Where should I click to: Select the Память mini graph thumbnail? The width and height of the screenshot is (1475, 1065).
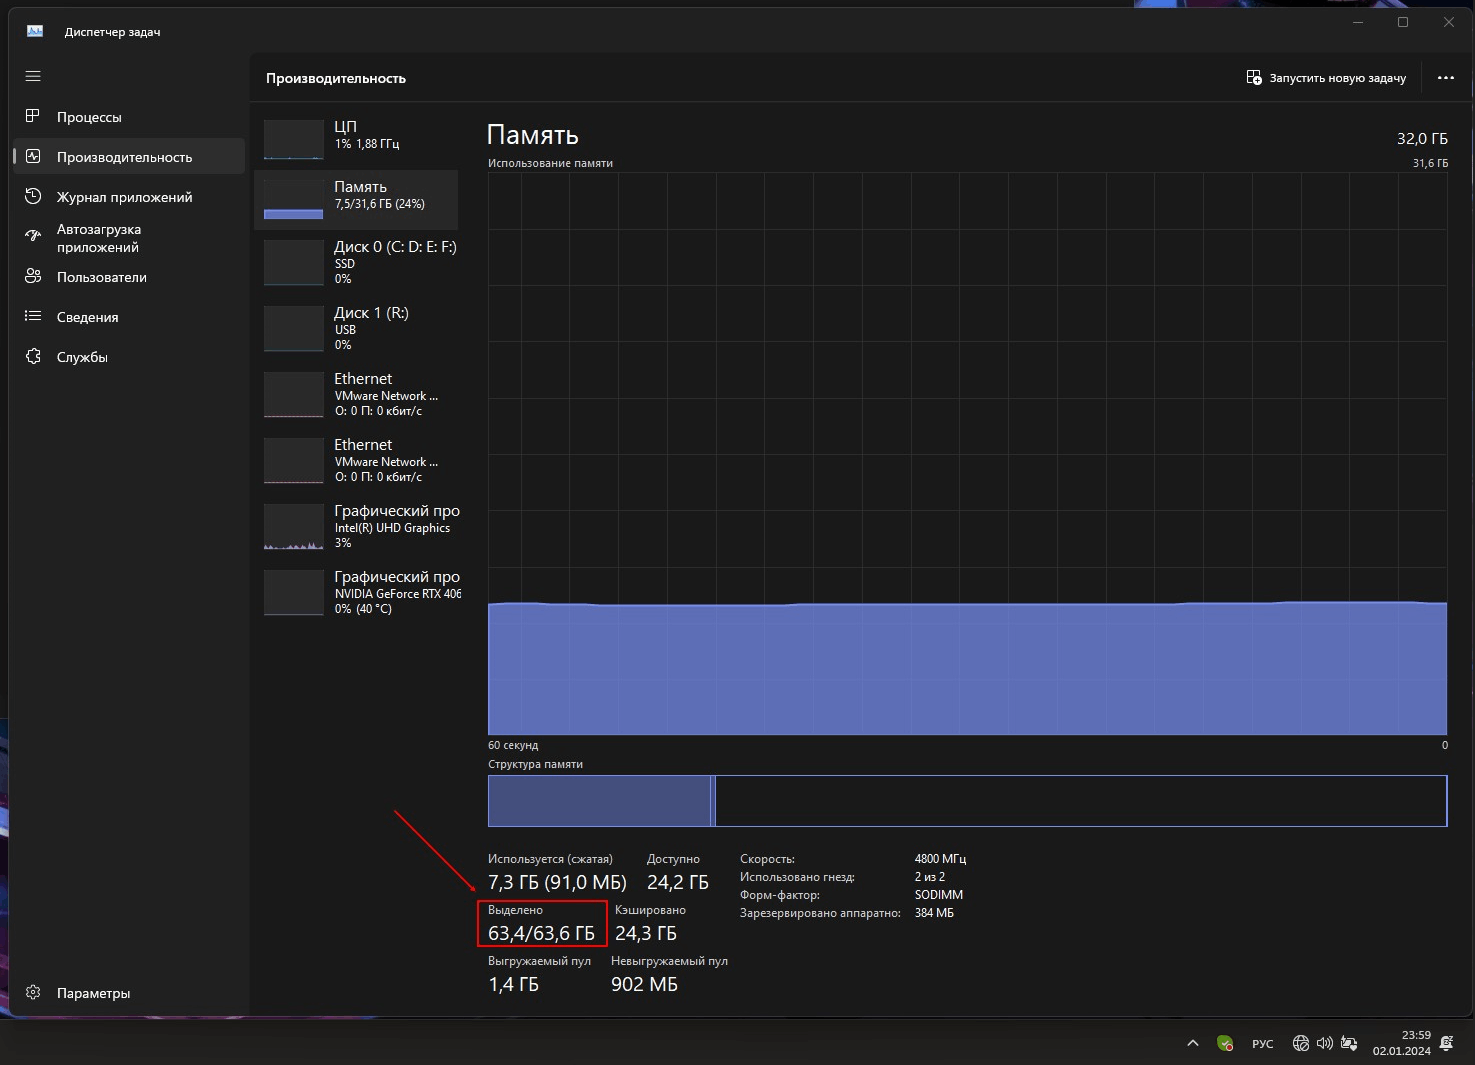293,199
